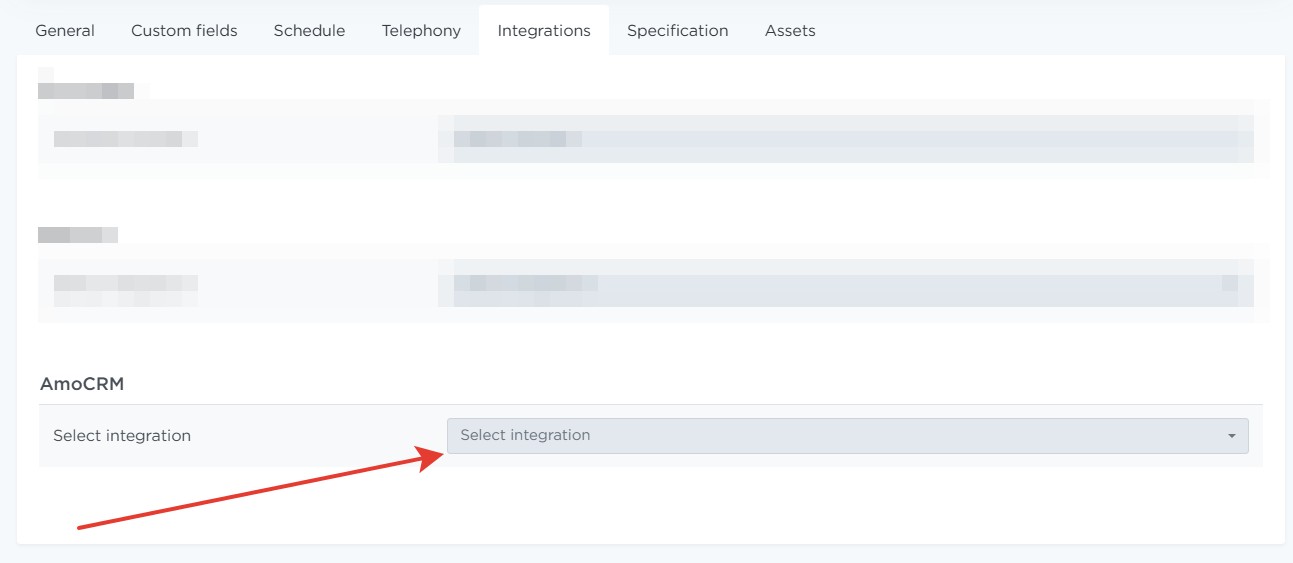
Task: Open the General tab
Action: [x=65, y=31]
